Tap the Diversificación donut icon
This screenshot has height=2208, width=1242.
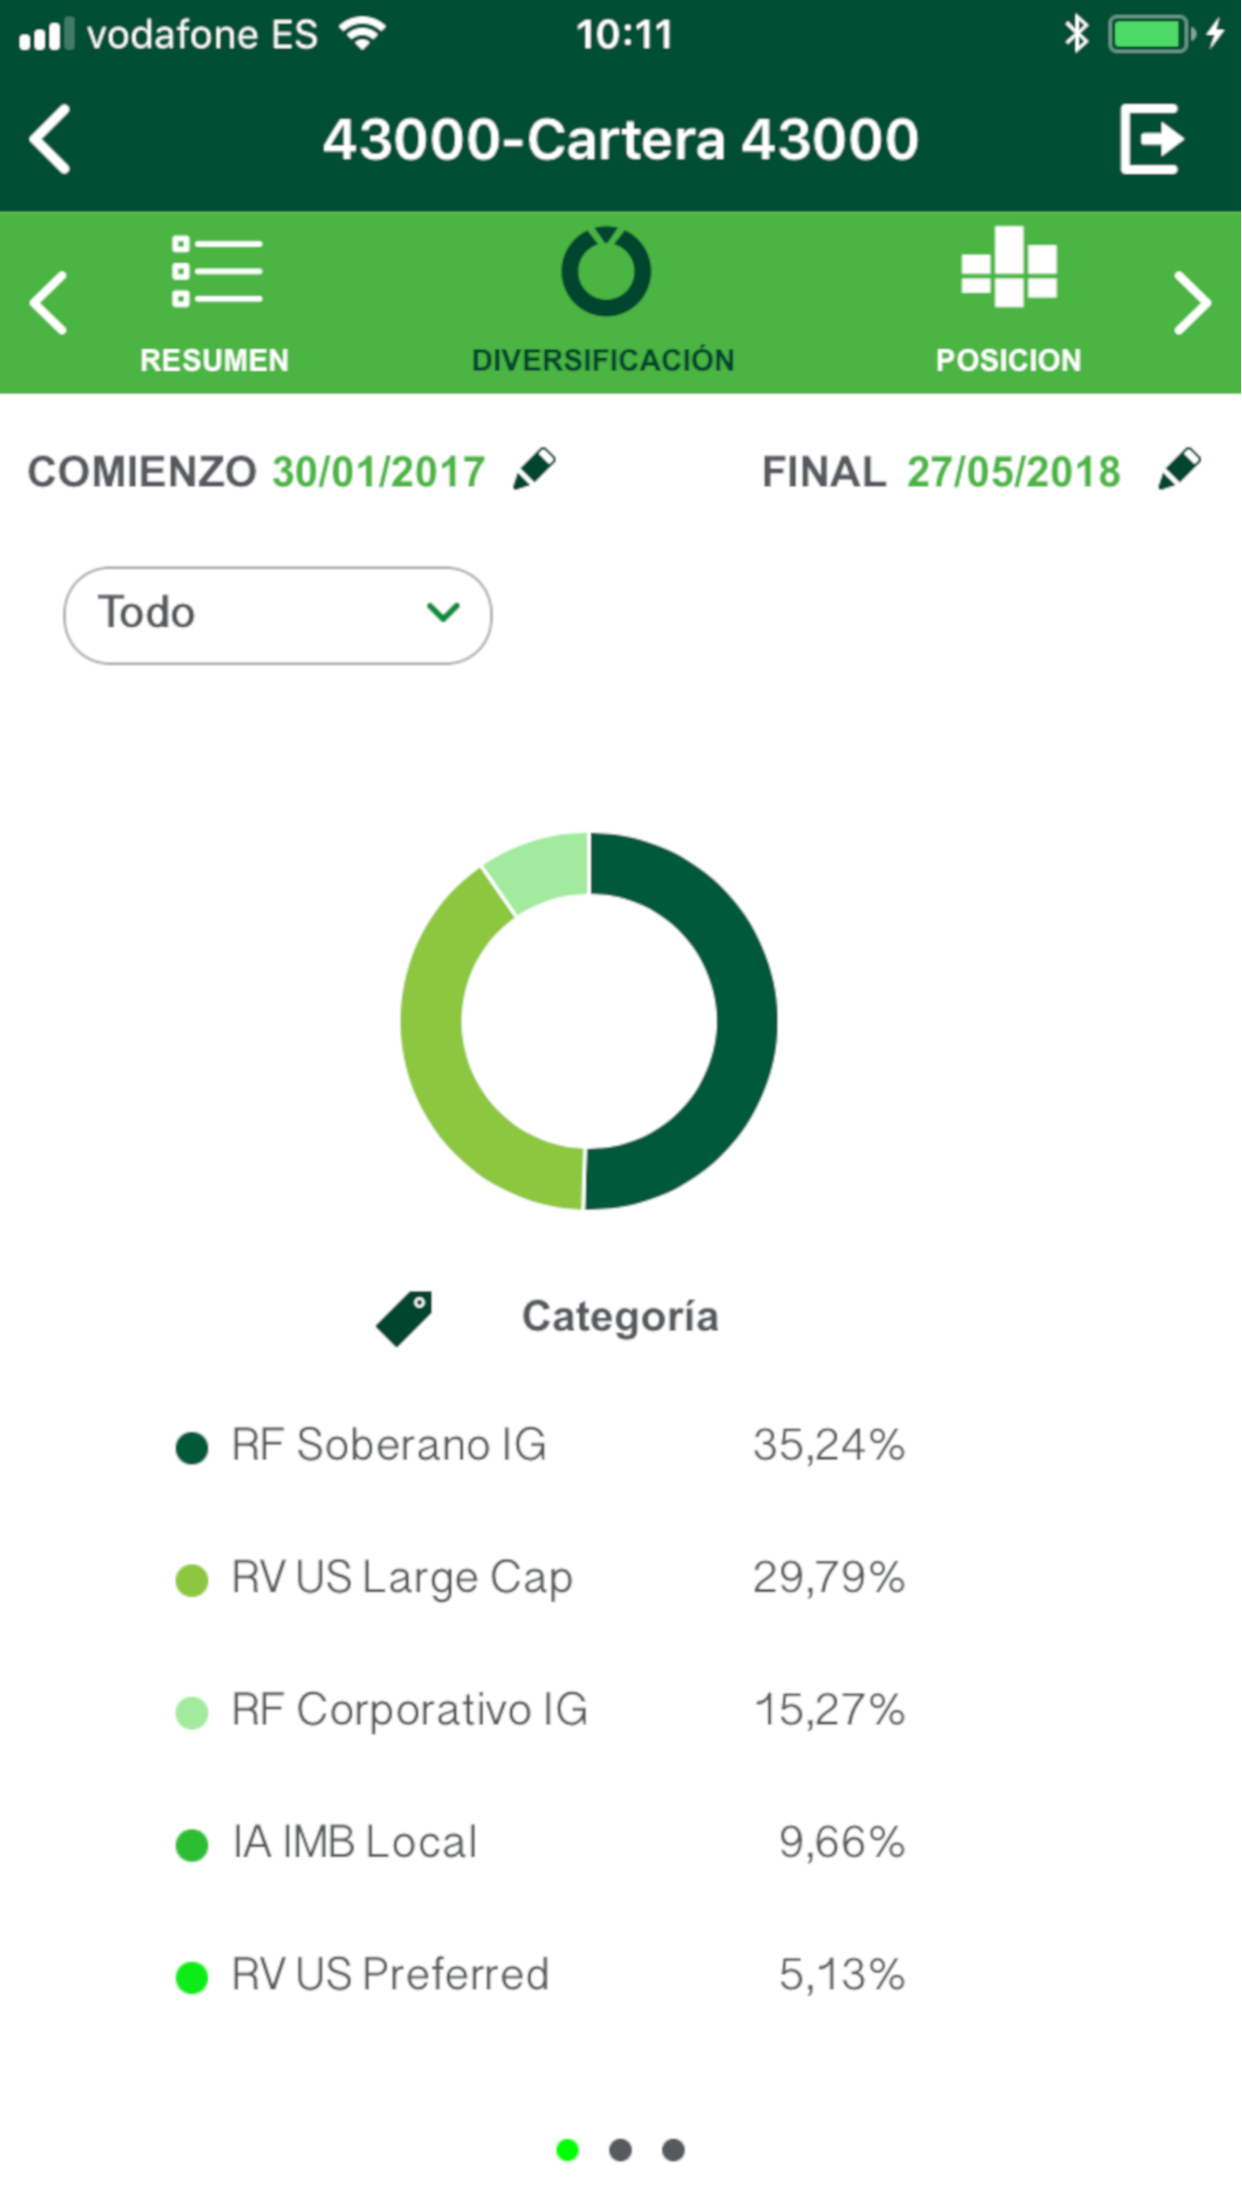tap(605, 272)
